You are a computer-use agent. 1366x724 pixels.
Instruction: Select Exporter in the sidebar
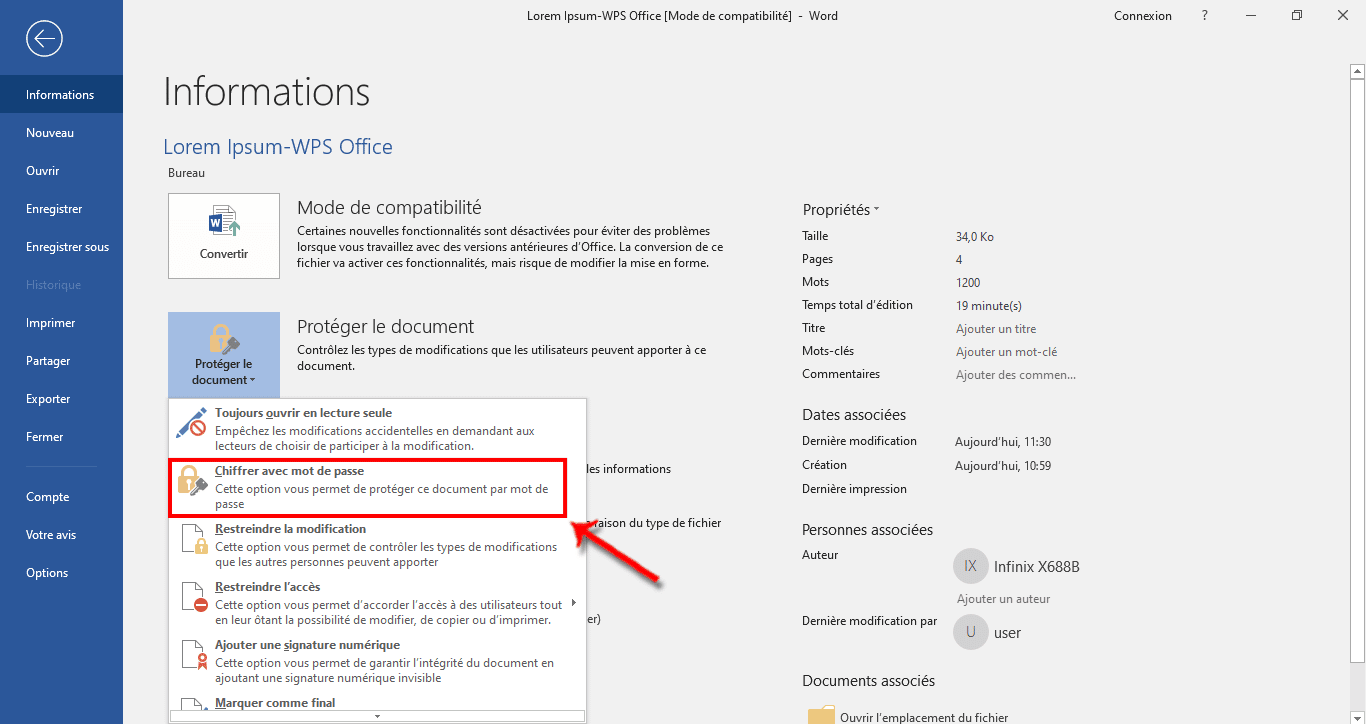[61, 399]
